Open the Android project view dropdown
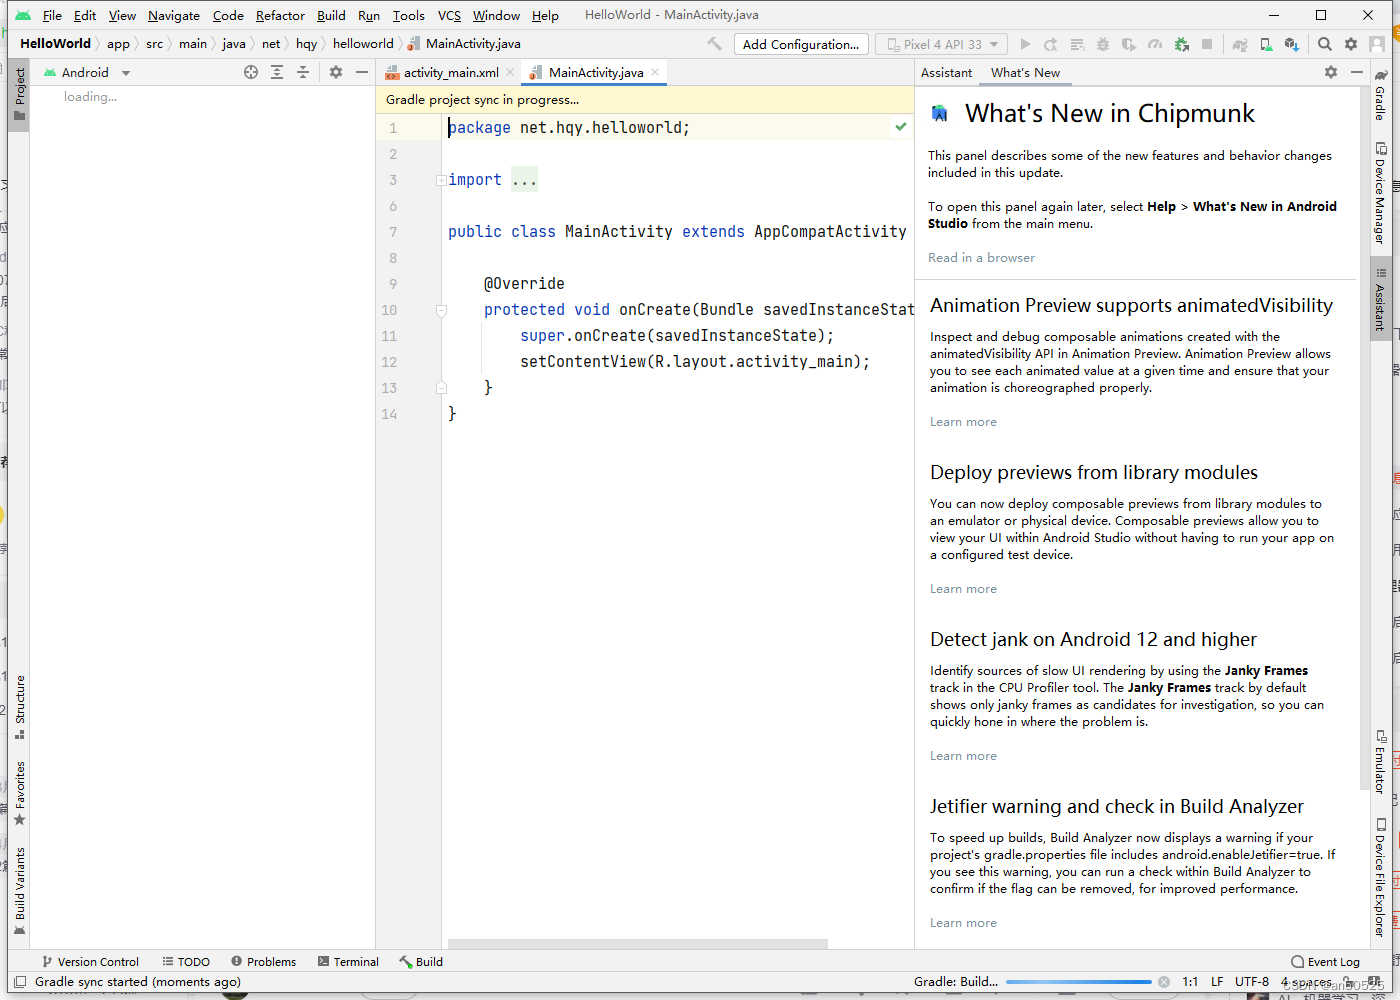The image size is (1400, 1000). pos(87,72)
